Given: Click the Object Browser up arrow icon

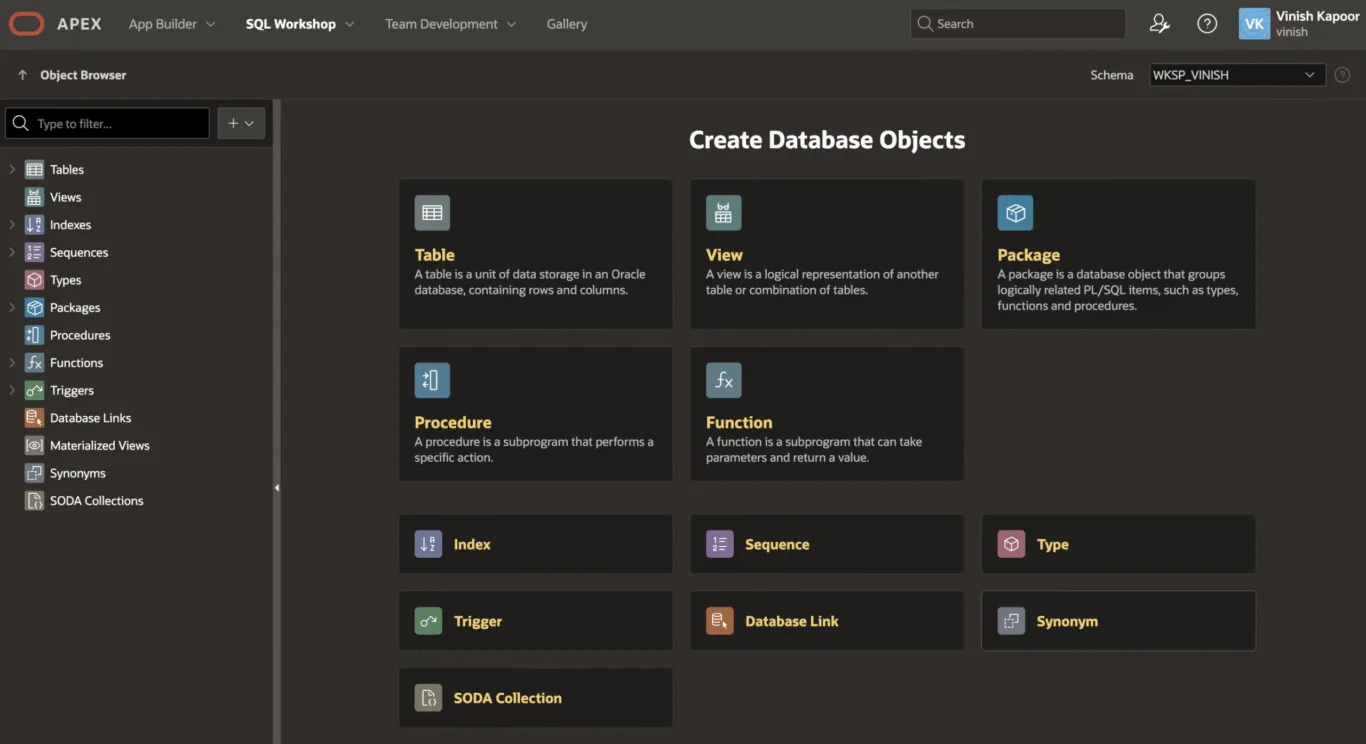Looking at the screenshot, I should pyautogui.click(x=22, y=75).
